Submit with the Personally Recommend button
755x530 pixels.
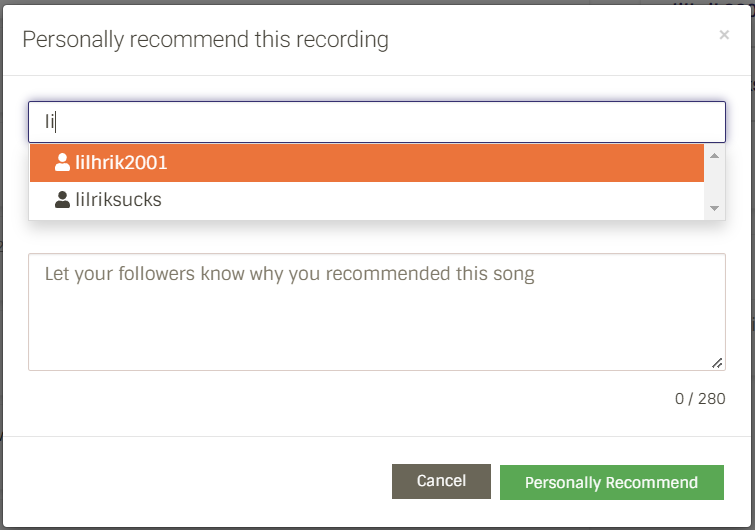[611, 482]
